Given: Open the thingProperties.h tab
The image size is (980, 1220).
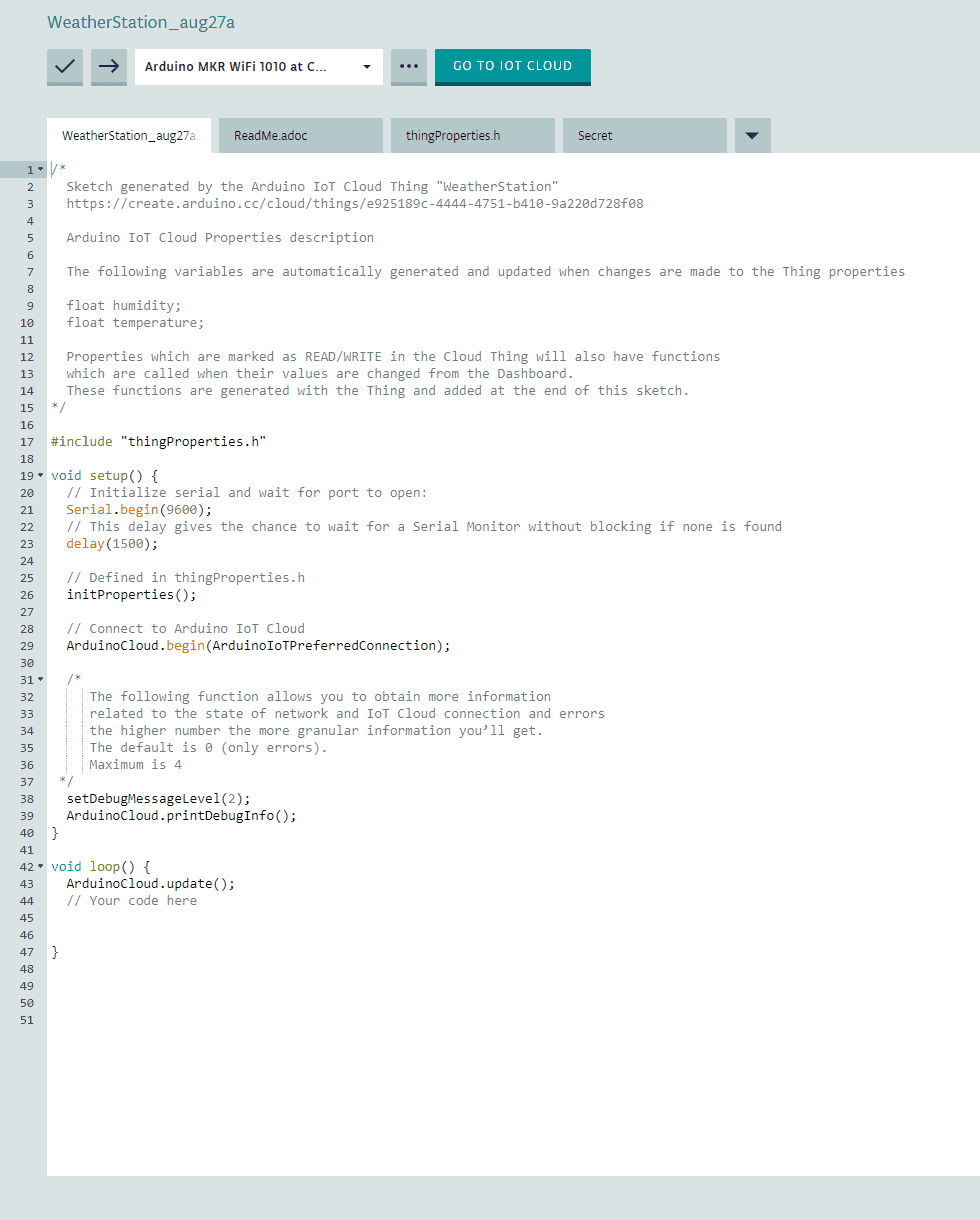Looking at the screenshot, I should [472, 134].
